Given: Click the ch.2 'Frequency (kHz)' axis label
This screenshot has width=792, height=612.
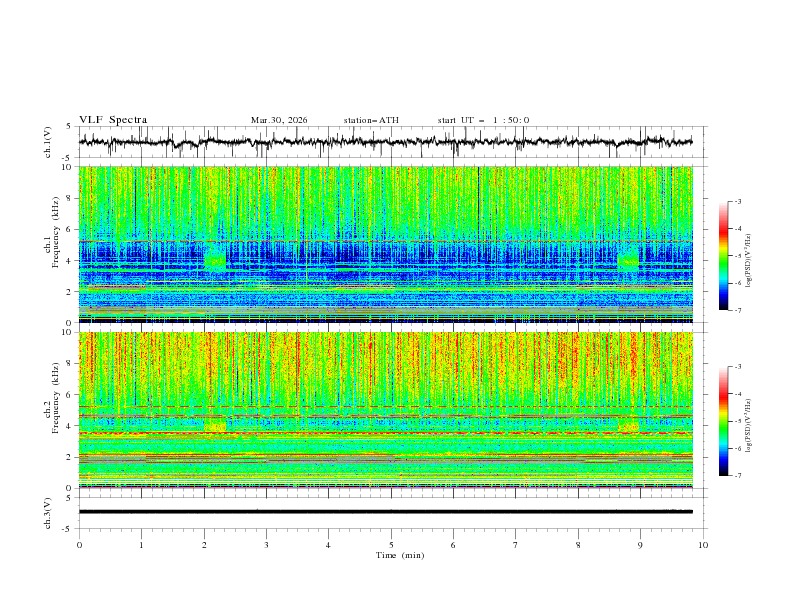Looking at the screenshot, I should coord(56,397).
